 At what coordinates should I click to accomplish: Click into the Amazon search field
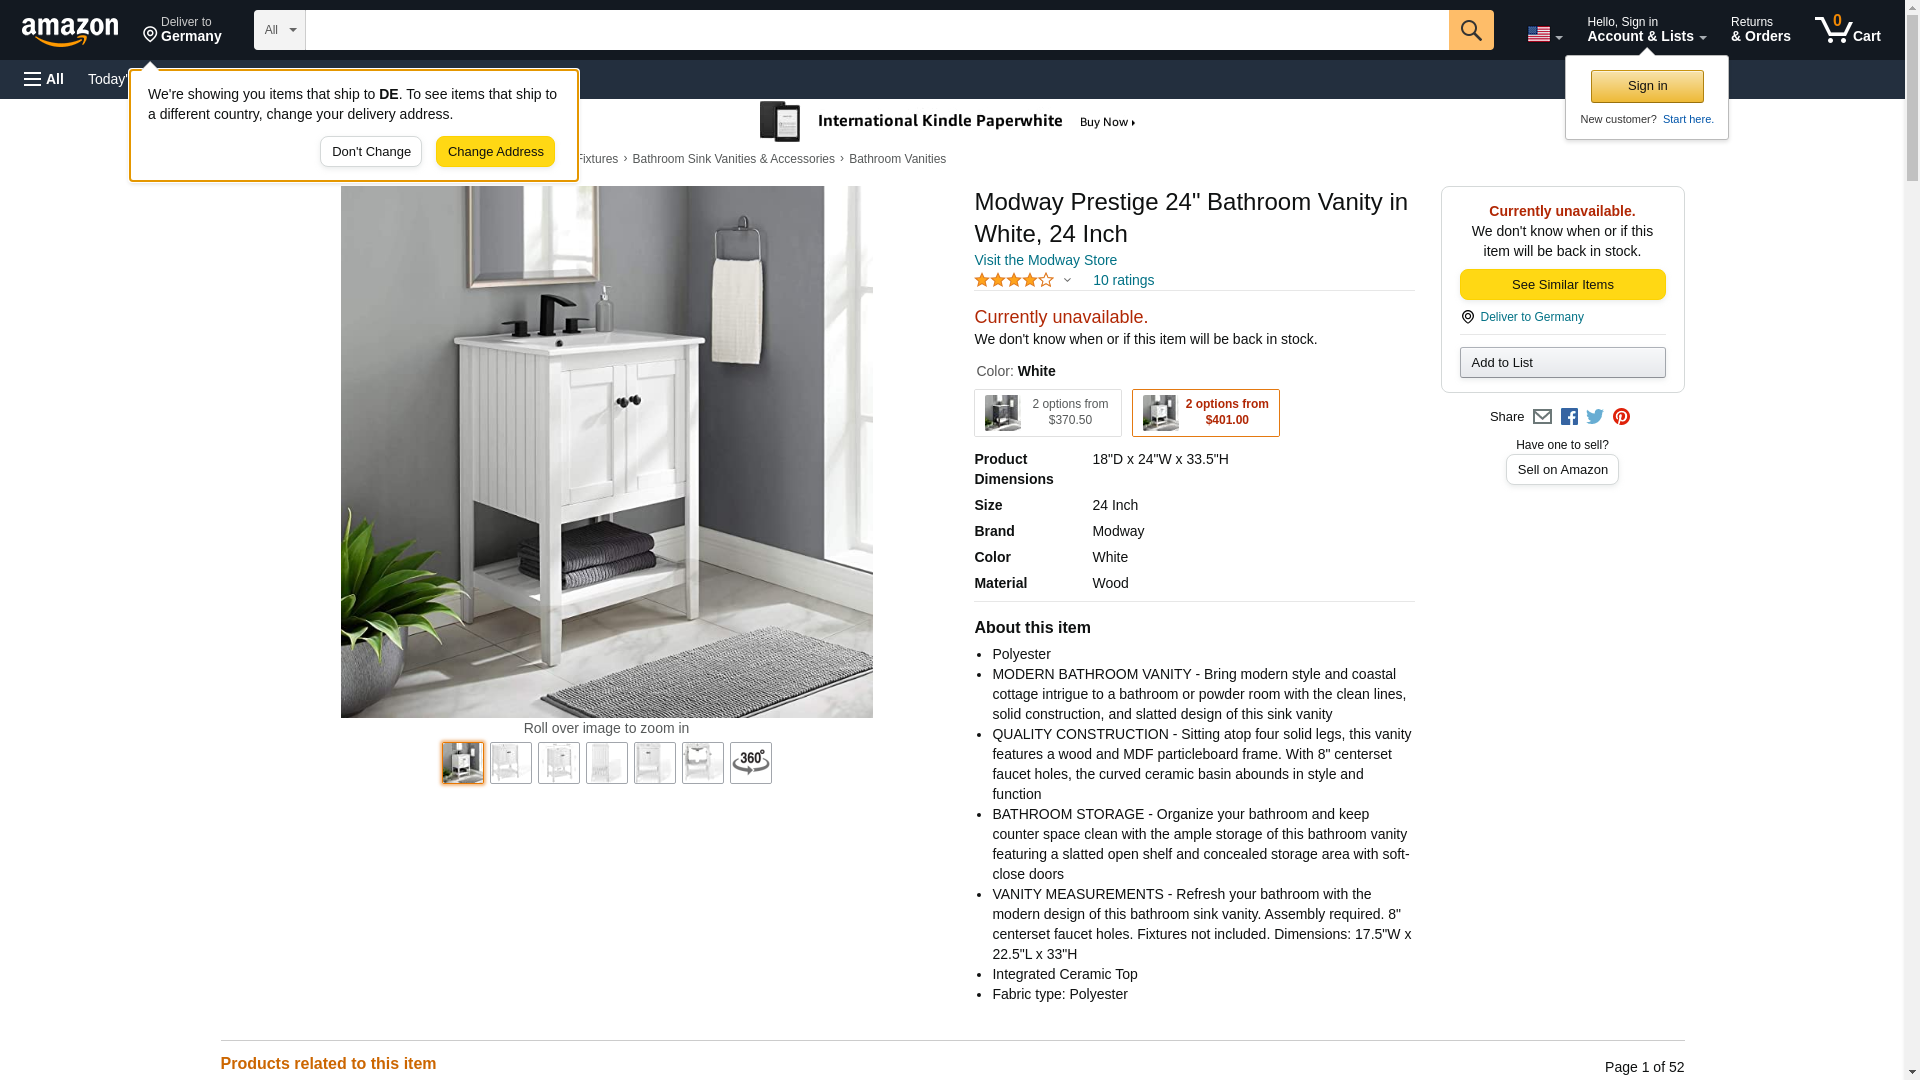[x=876, y=30]
